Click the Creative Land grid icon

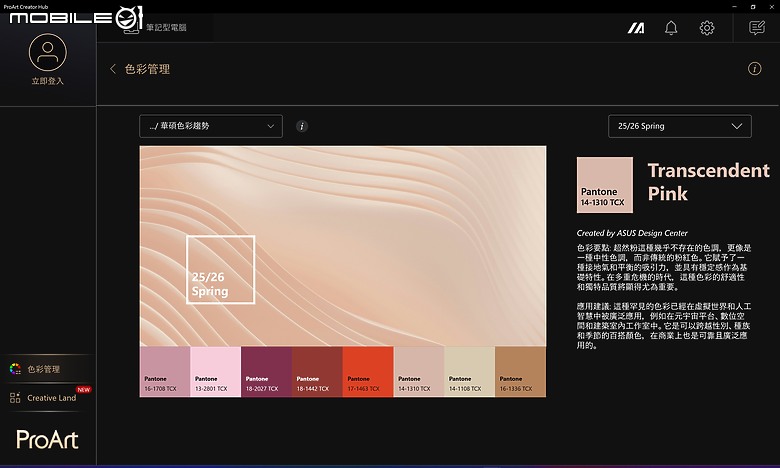click(x=15, y=397)
